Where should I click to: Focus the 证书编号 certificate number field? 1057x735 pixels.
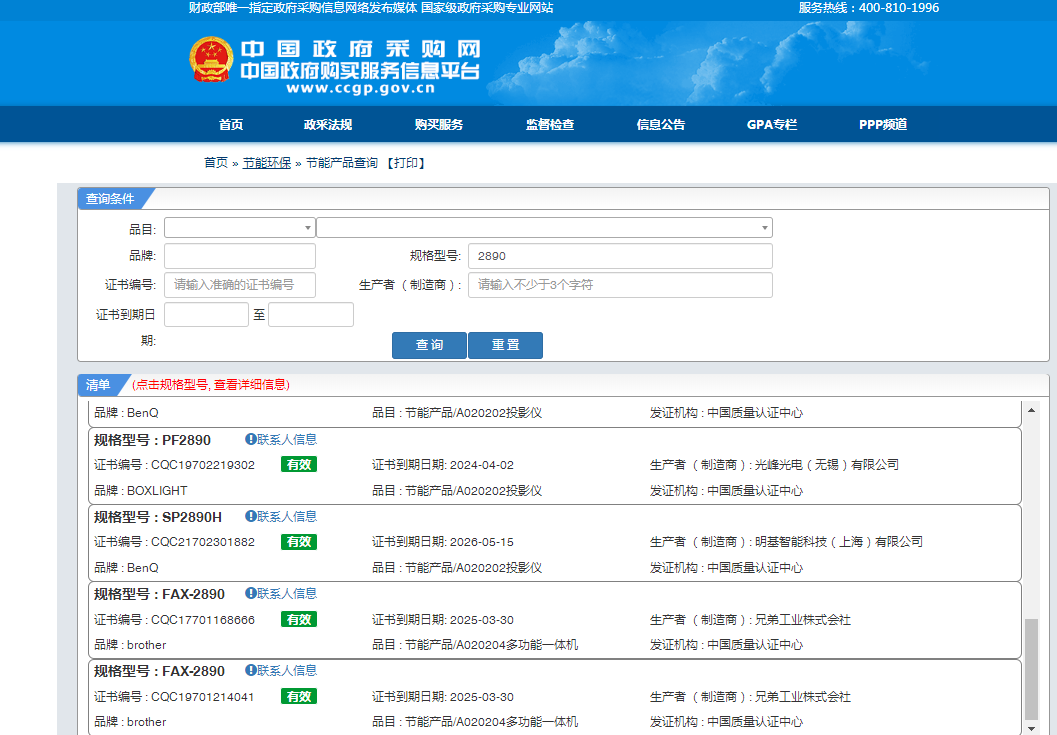coord(240,285)
